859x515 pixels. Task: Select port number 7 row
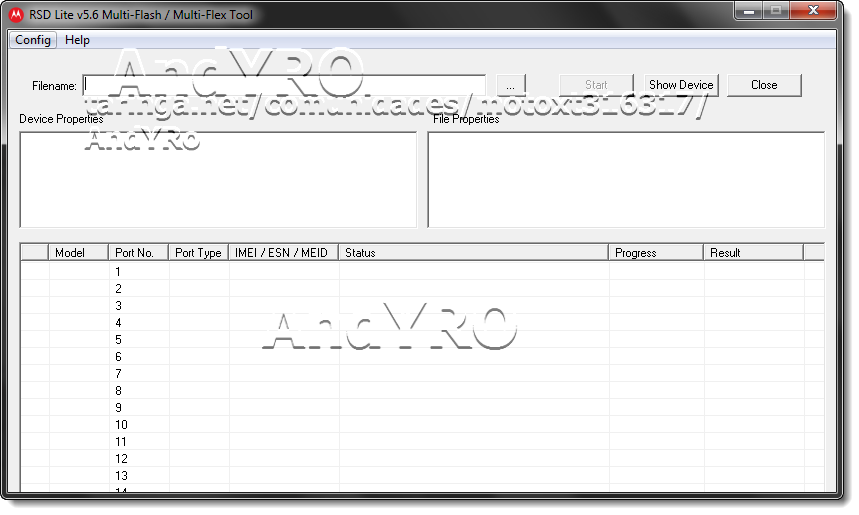[x=422, y=374]
